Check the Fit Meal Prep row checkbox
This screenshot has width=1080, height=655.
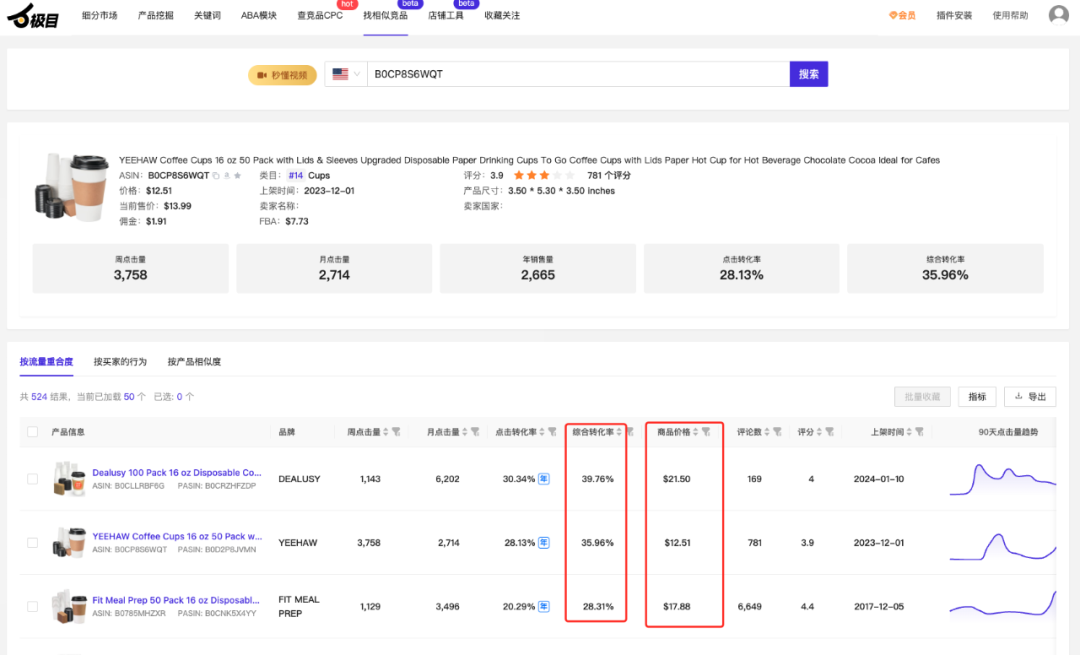coord(33,606)
